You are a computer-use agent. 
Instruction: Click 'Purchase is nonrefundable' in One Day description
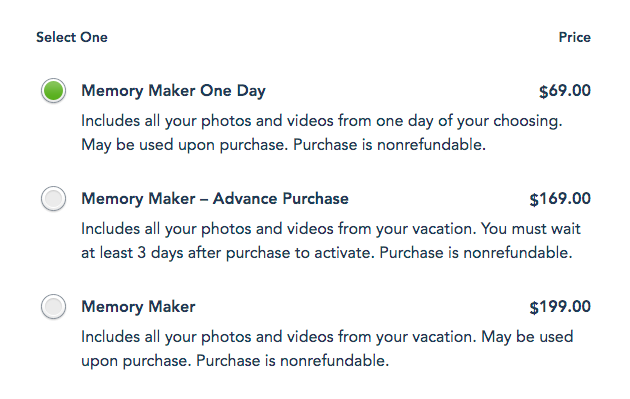point(389,145)
